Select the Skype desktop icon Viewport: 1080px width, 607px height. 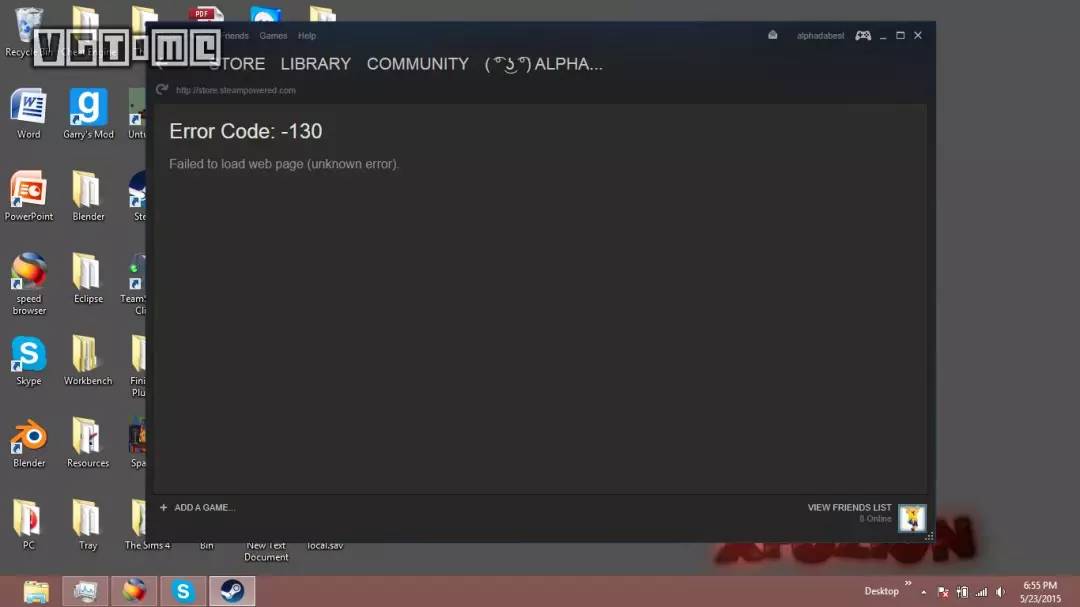pyautogui.click(x=28, y=360)
